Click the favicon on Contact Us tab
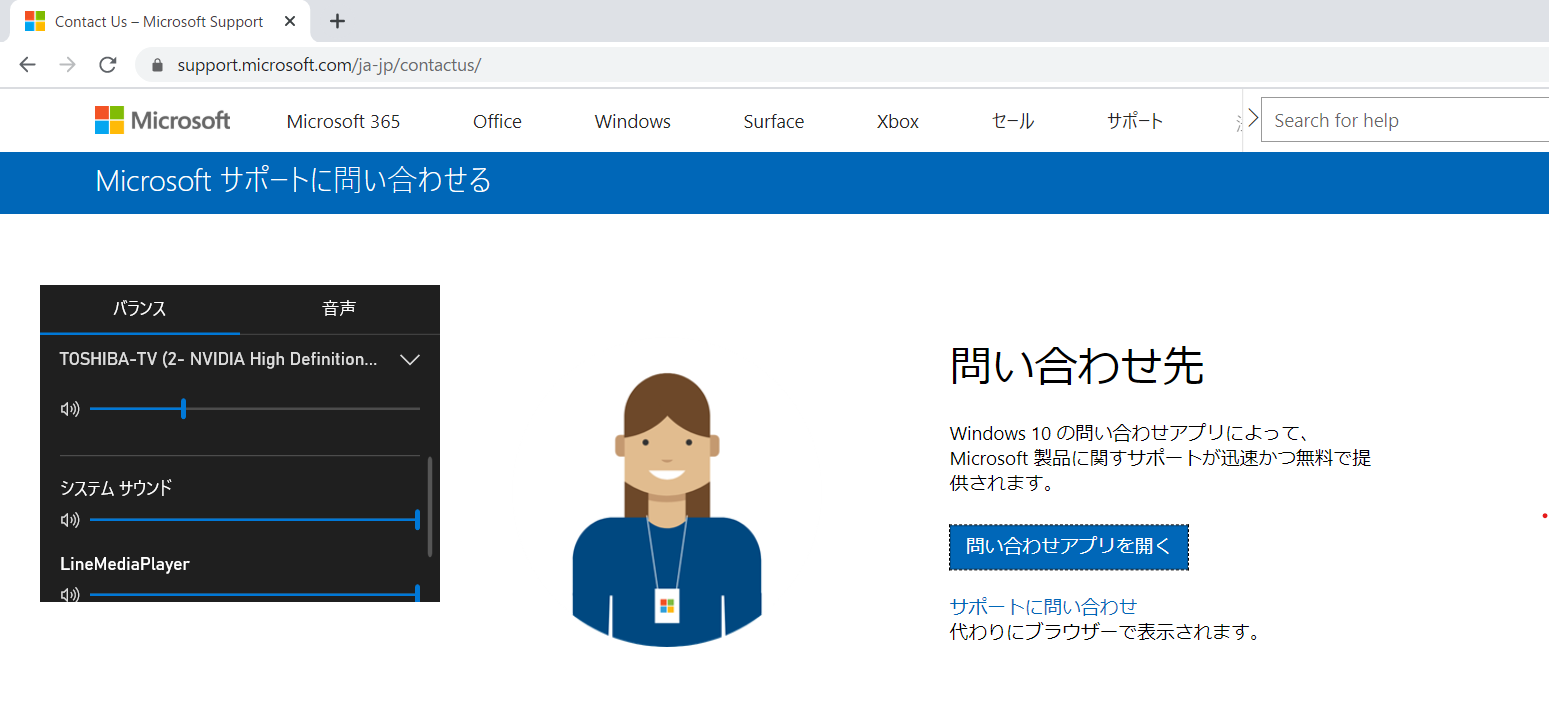Image resolution: width=1549 pixels, height=708 pixels. [35, 21]
